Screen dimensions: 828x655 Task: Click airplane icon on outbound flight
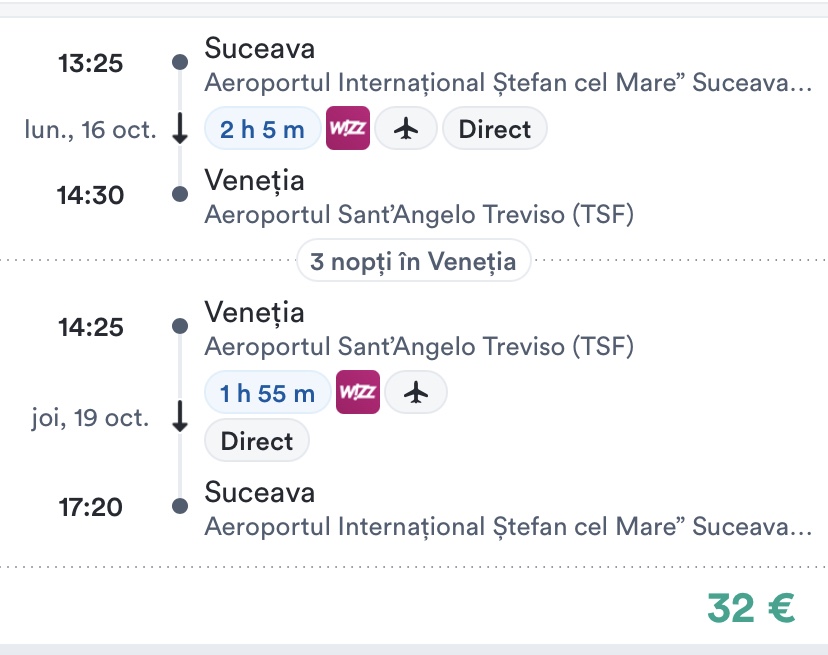[x=405, y=129]
